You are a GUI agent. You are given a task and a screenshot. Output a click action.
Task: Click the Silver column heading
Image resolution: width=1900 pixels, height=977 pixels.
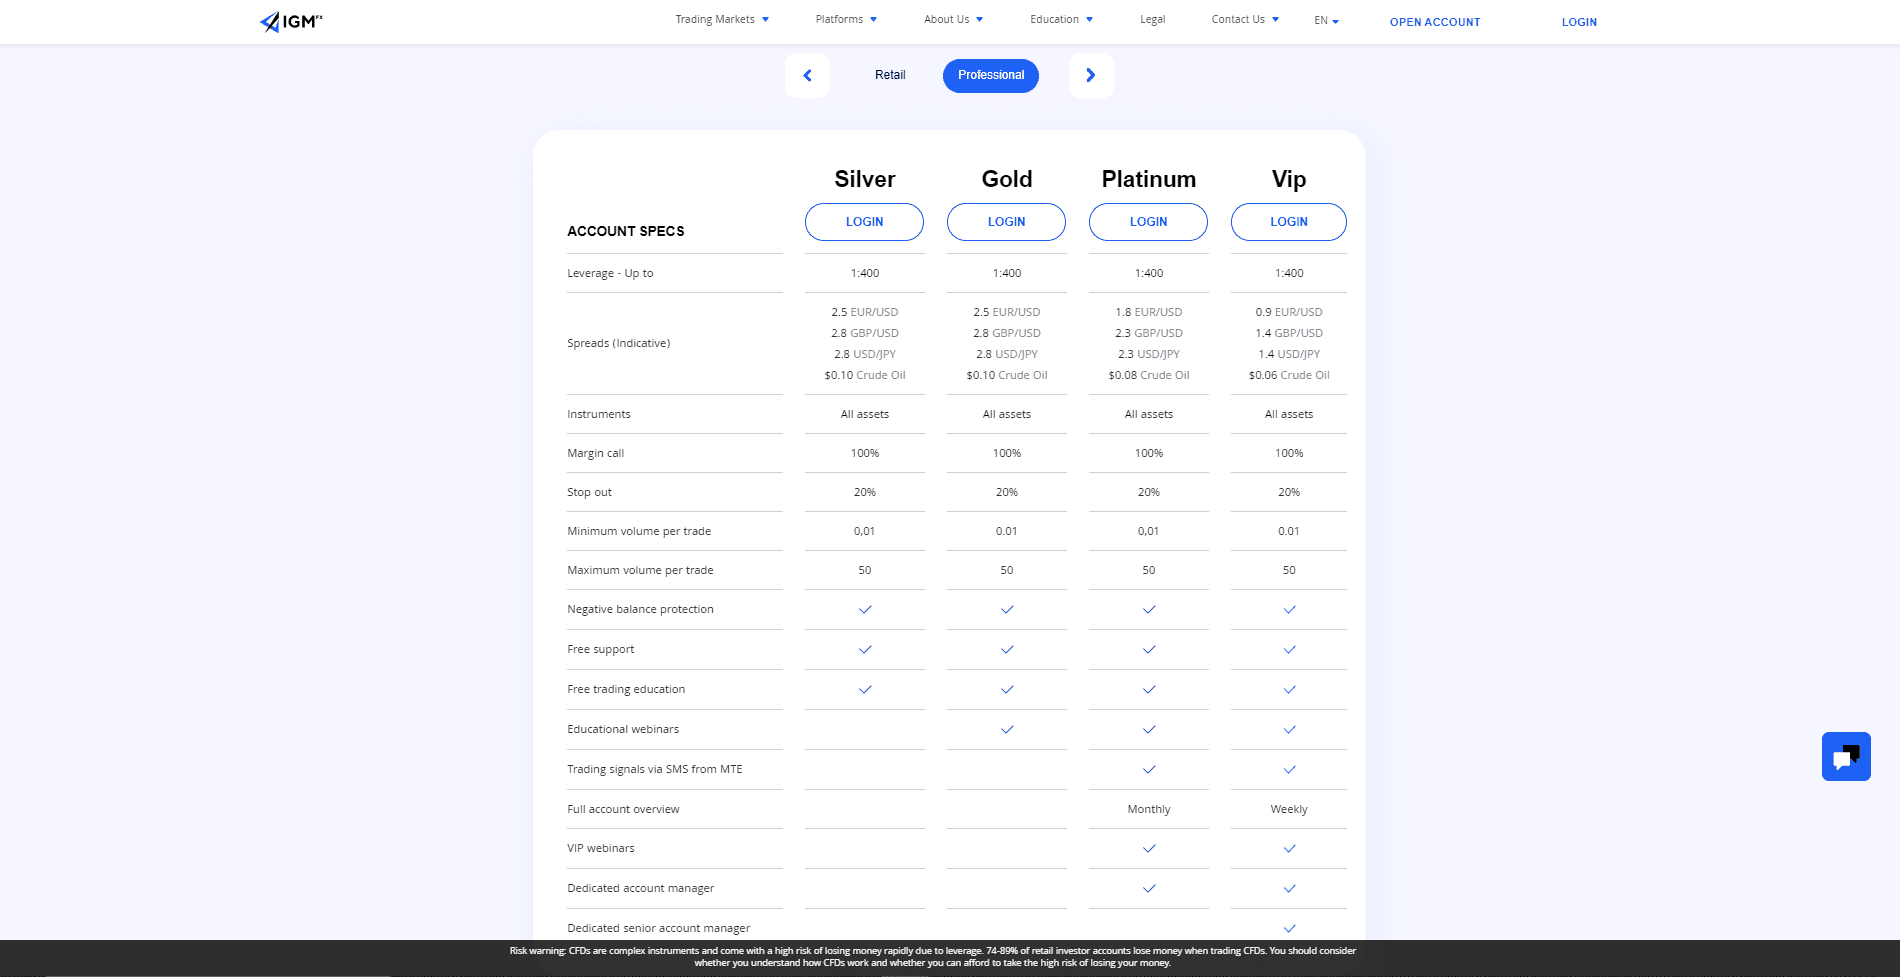pos(865,179)
